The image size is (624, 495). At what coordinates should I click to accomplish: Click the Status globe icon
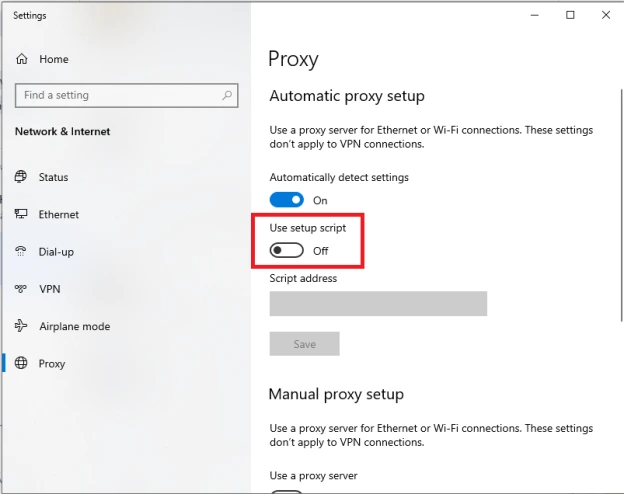[21, 177]
